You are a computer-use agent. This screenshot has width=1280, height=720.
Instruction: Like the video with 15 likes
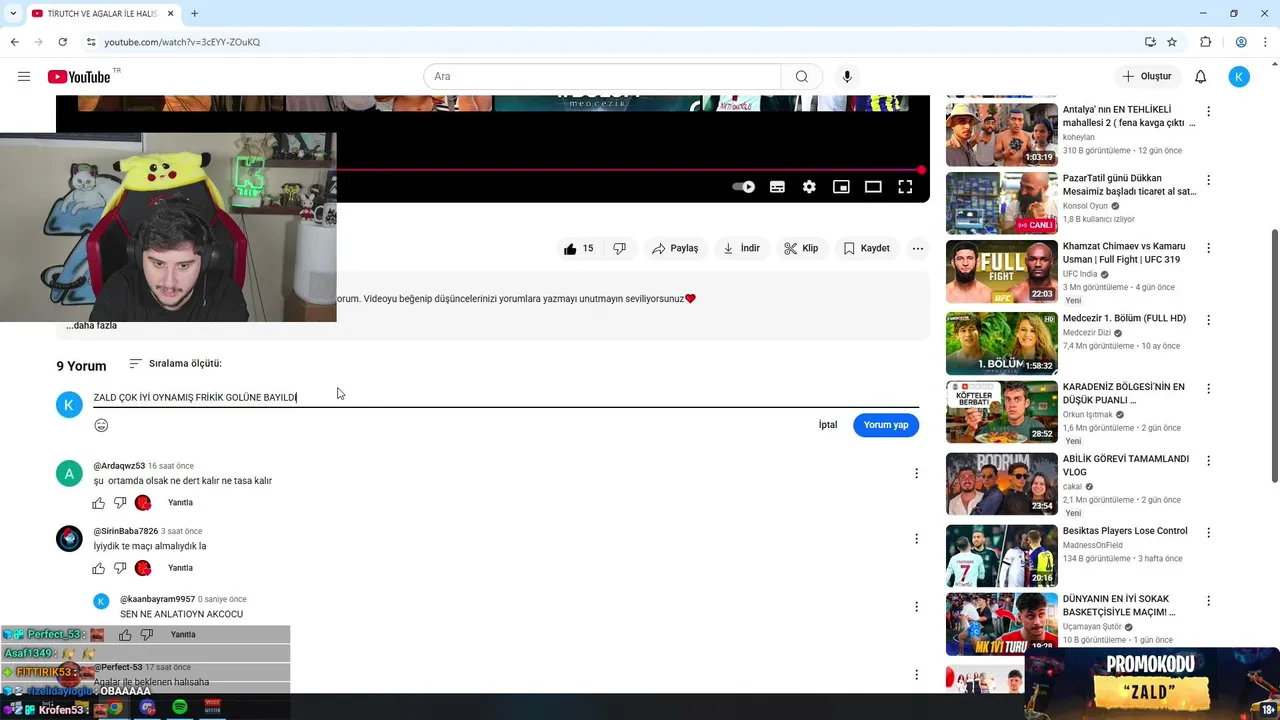(x=579, y=248)
